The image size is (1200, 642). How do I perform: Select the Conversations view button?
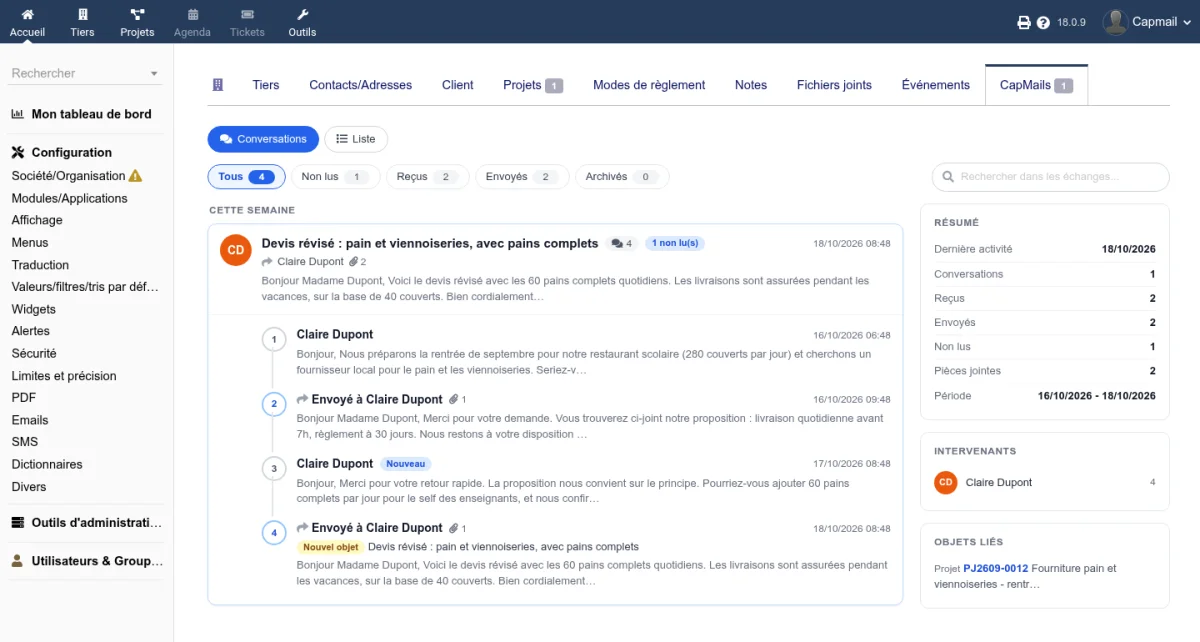(263, 139)
